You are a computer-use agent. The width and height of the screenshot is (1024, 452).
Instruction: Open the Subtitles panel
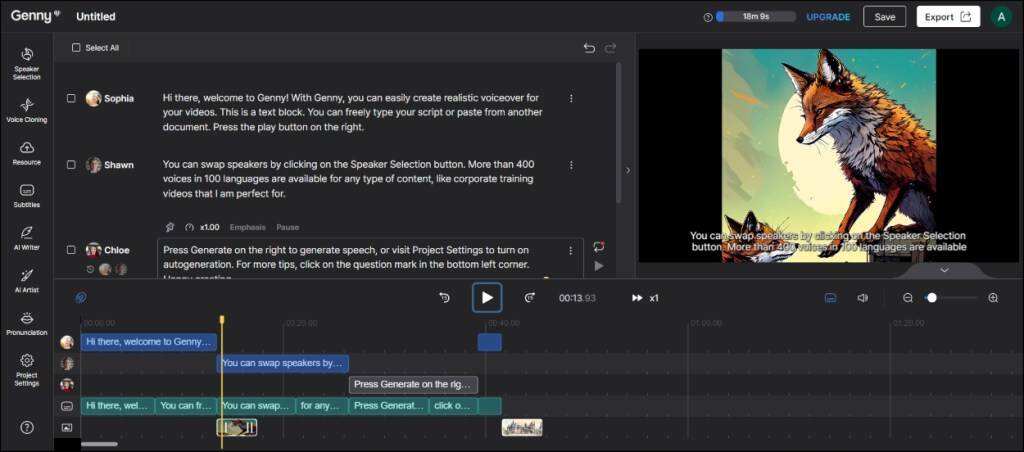27,194
